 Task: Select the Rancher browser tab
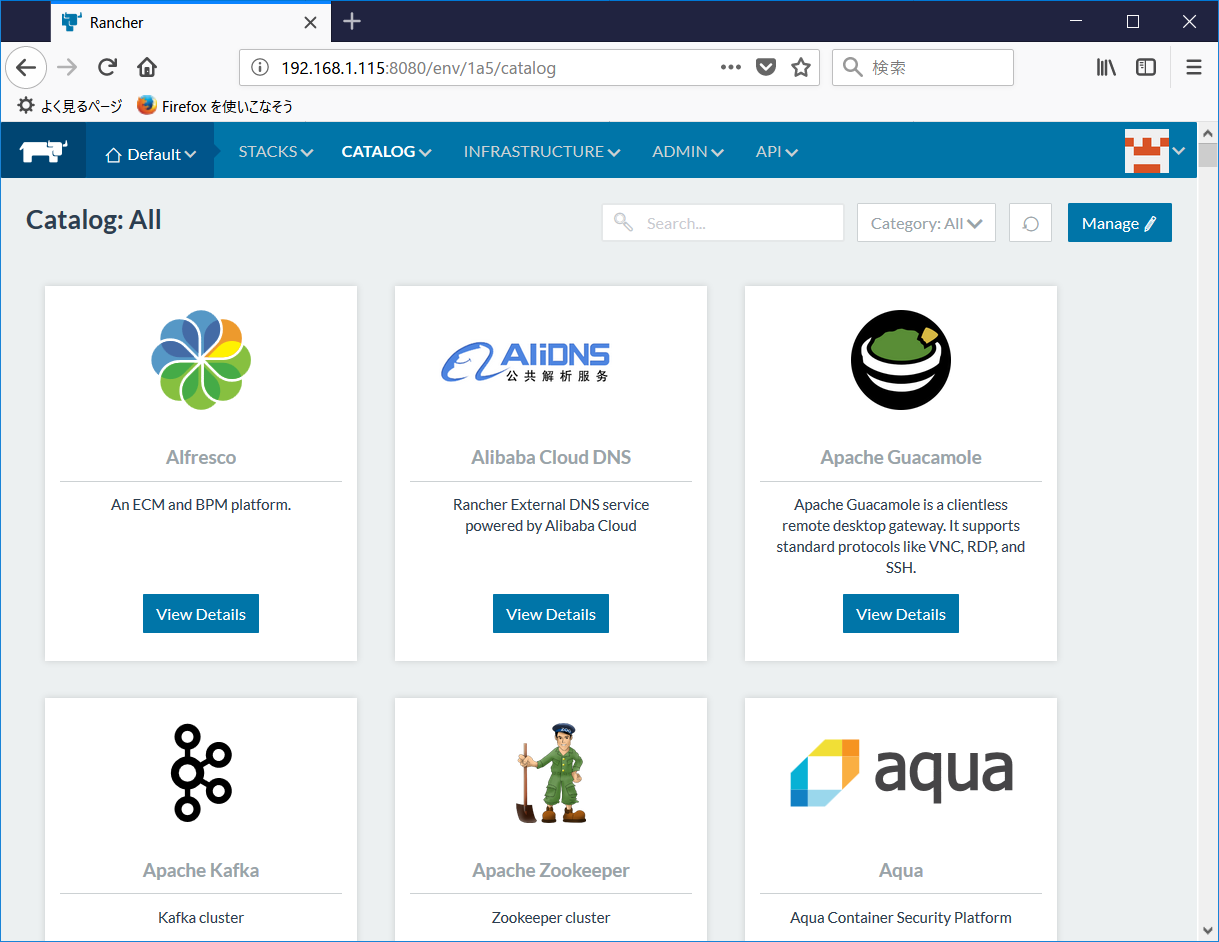[x=190, y=22]
